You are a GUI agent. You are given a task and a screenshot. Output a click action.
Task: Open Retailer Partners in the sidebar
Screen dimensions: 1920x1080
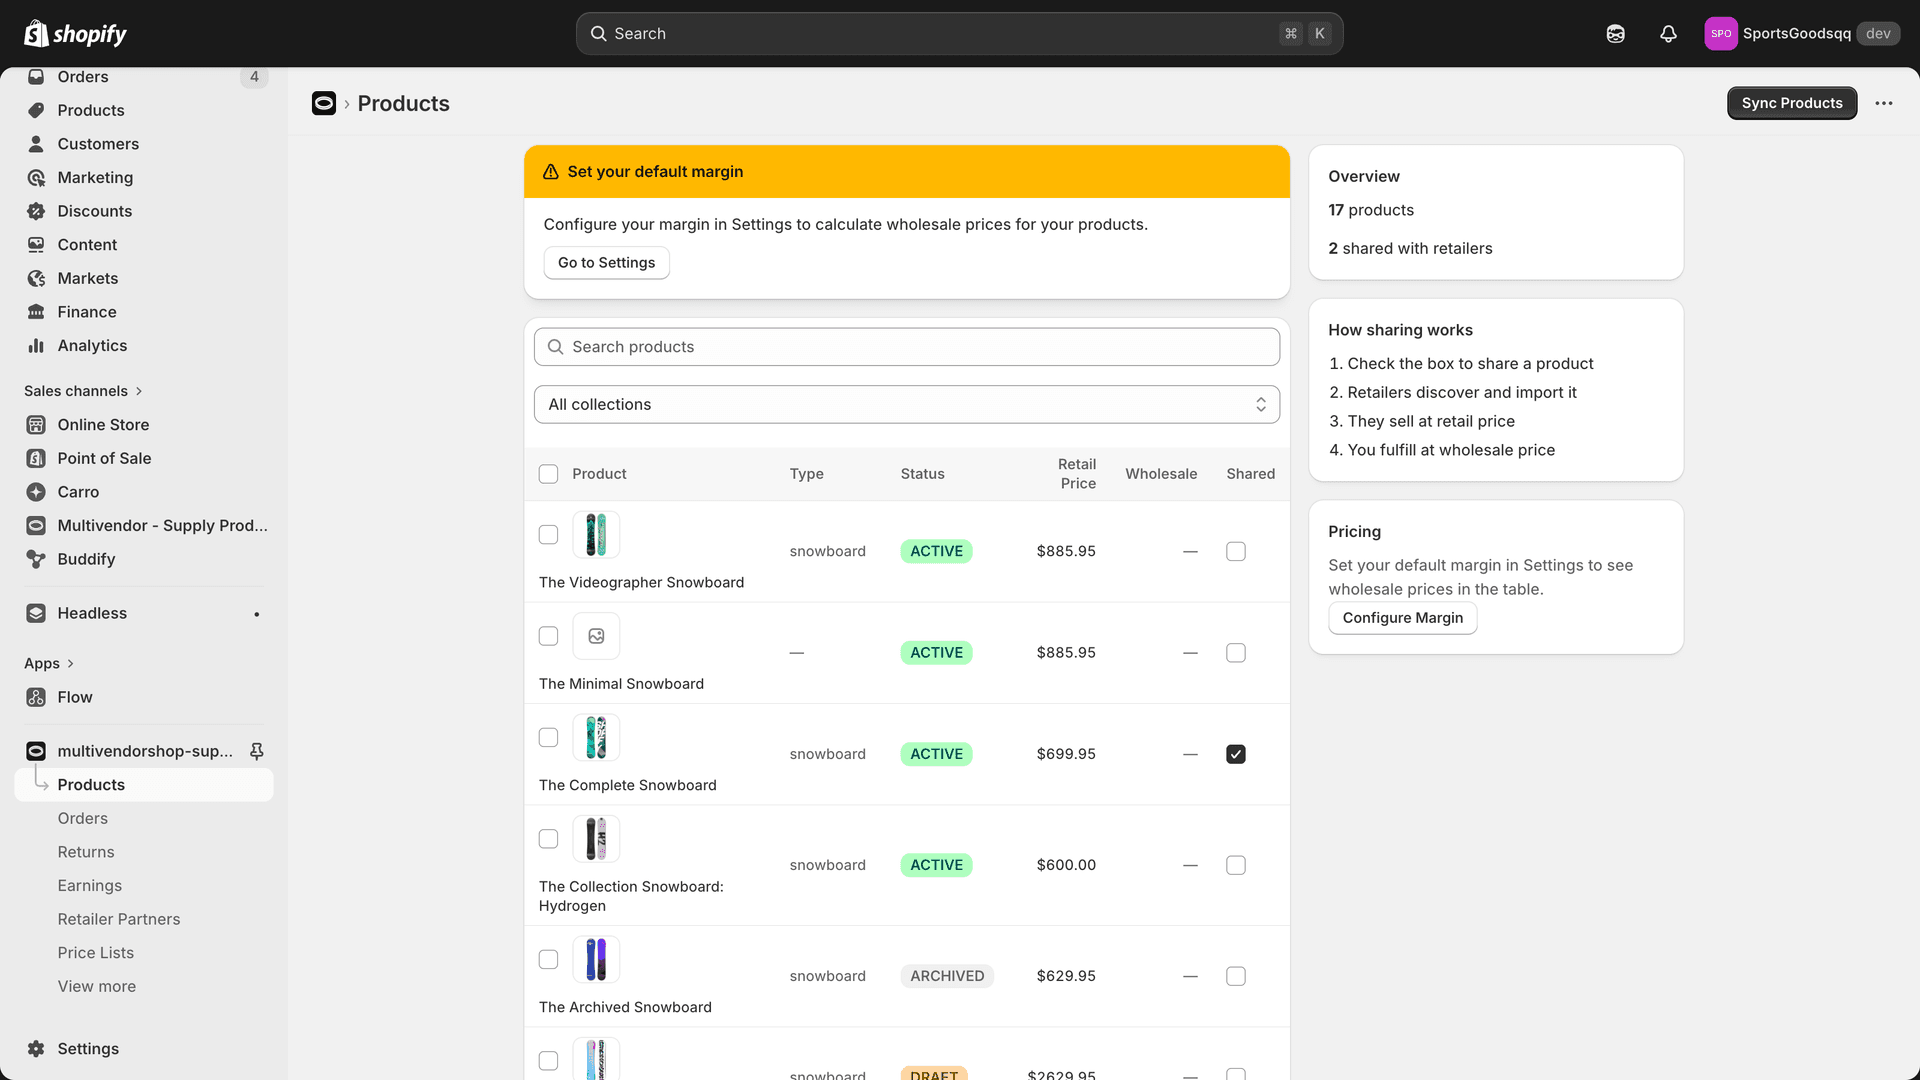(x=119, y=919)
